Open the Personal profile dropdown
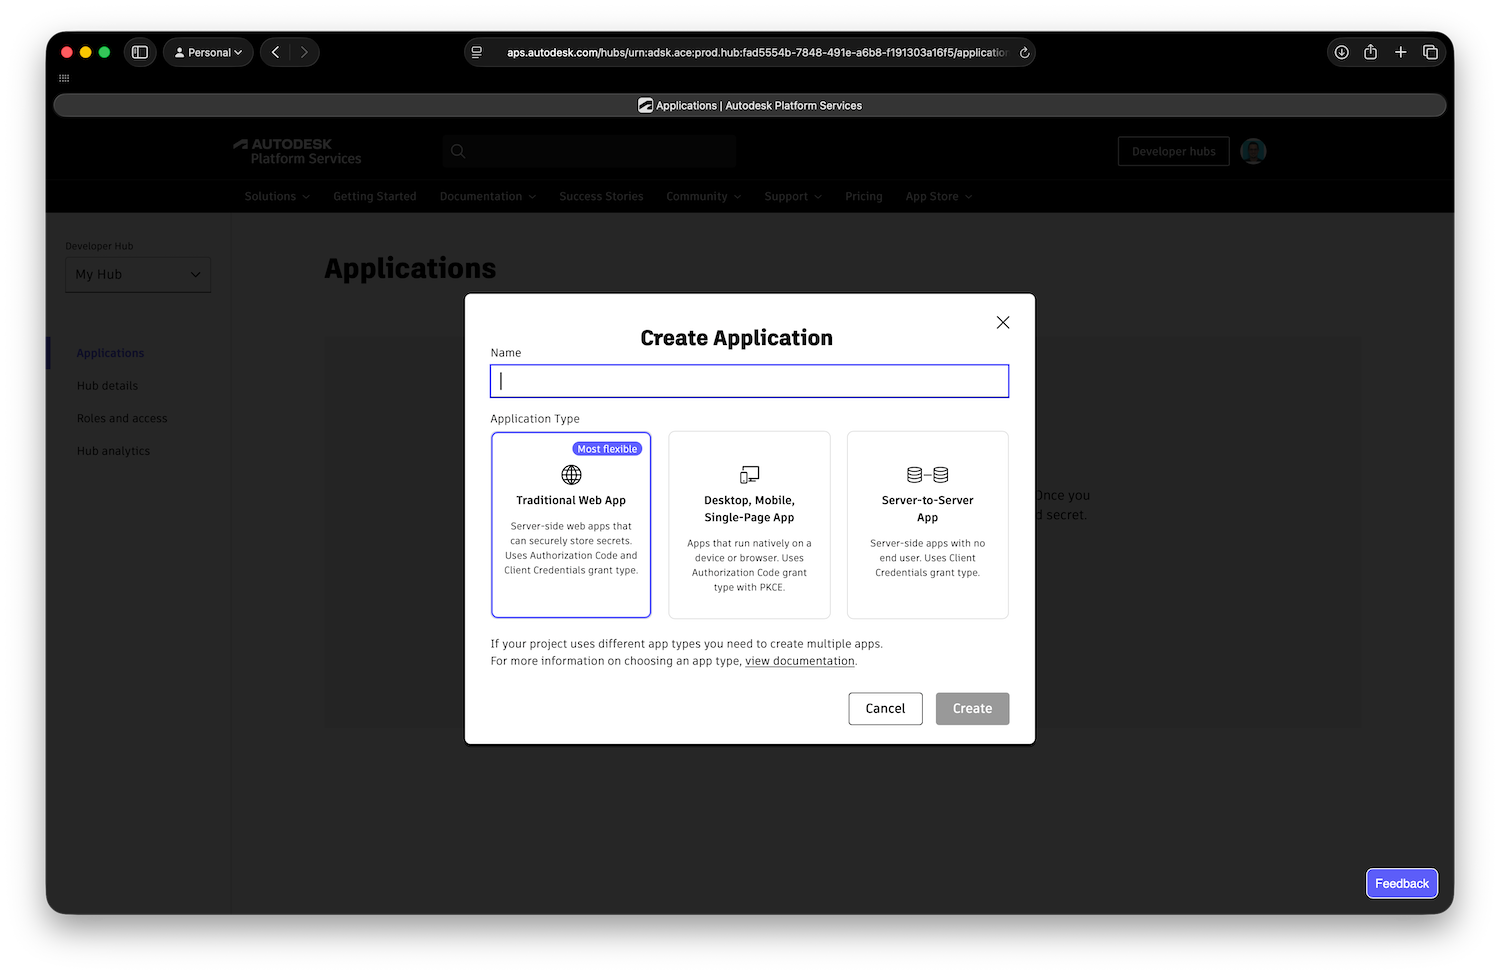Image resolution: width=1500 pixels, height=975 pixels. [208, 52]
